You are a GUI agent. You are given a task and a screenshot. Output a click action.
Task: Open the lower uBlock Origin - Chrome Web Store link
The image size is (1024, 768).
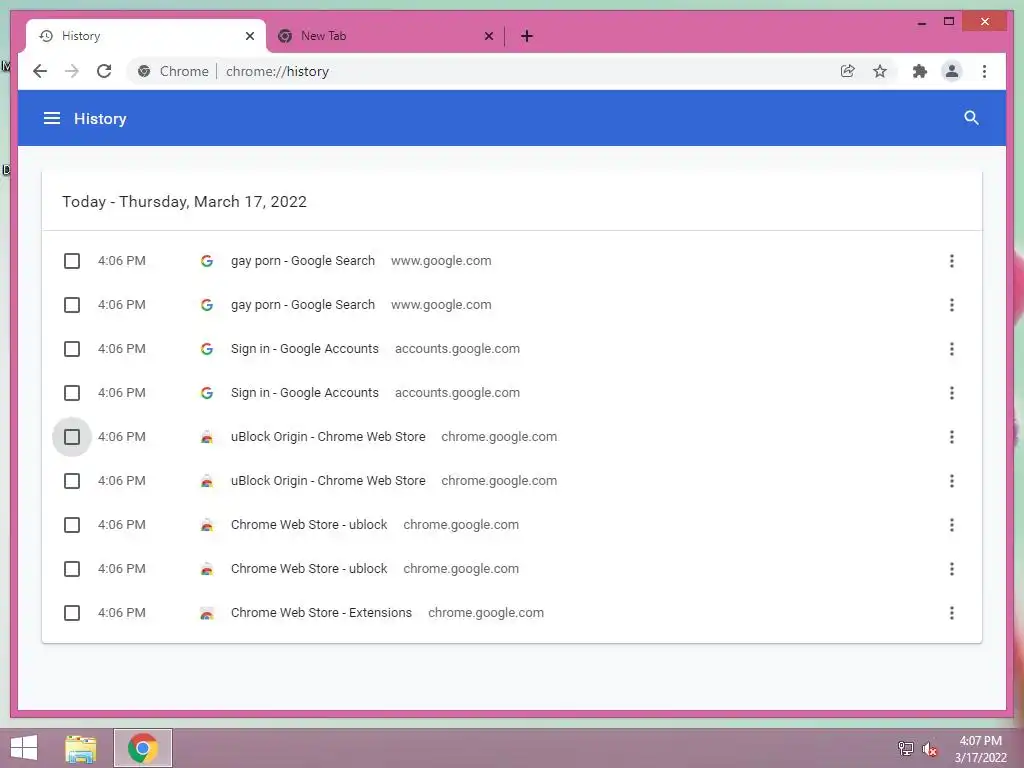tap(328, 481)
